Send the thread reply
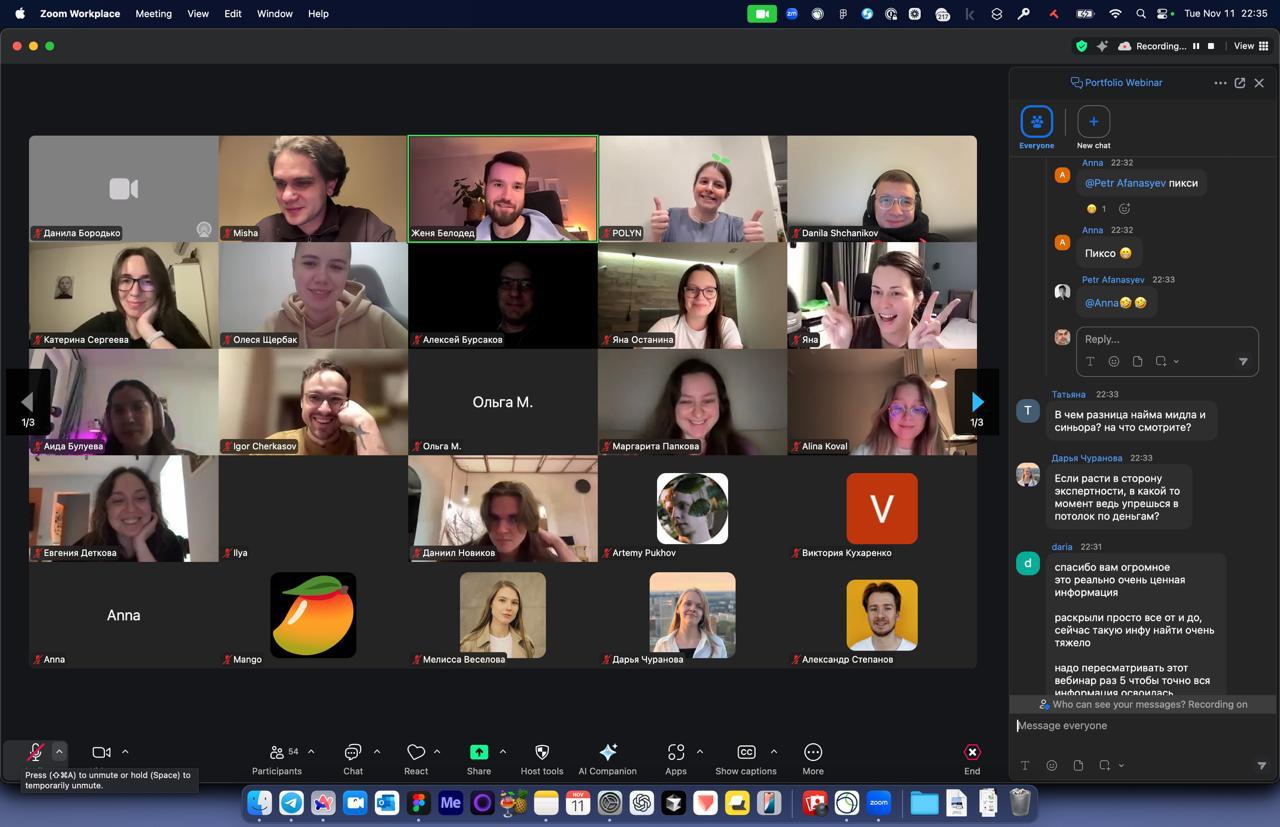This screenshot has height=827, width=1280. click(x=1243, y=361)
